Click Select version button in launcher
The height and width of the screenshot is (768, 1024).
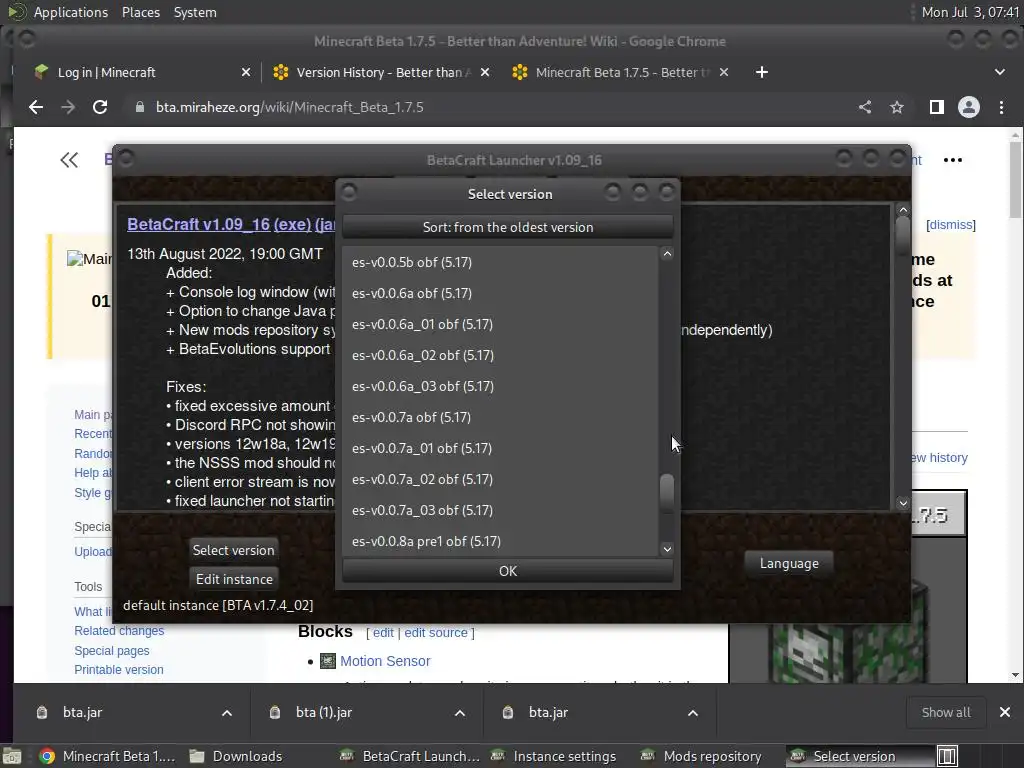point(233,550)
